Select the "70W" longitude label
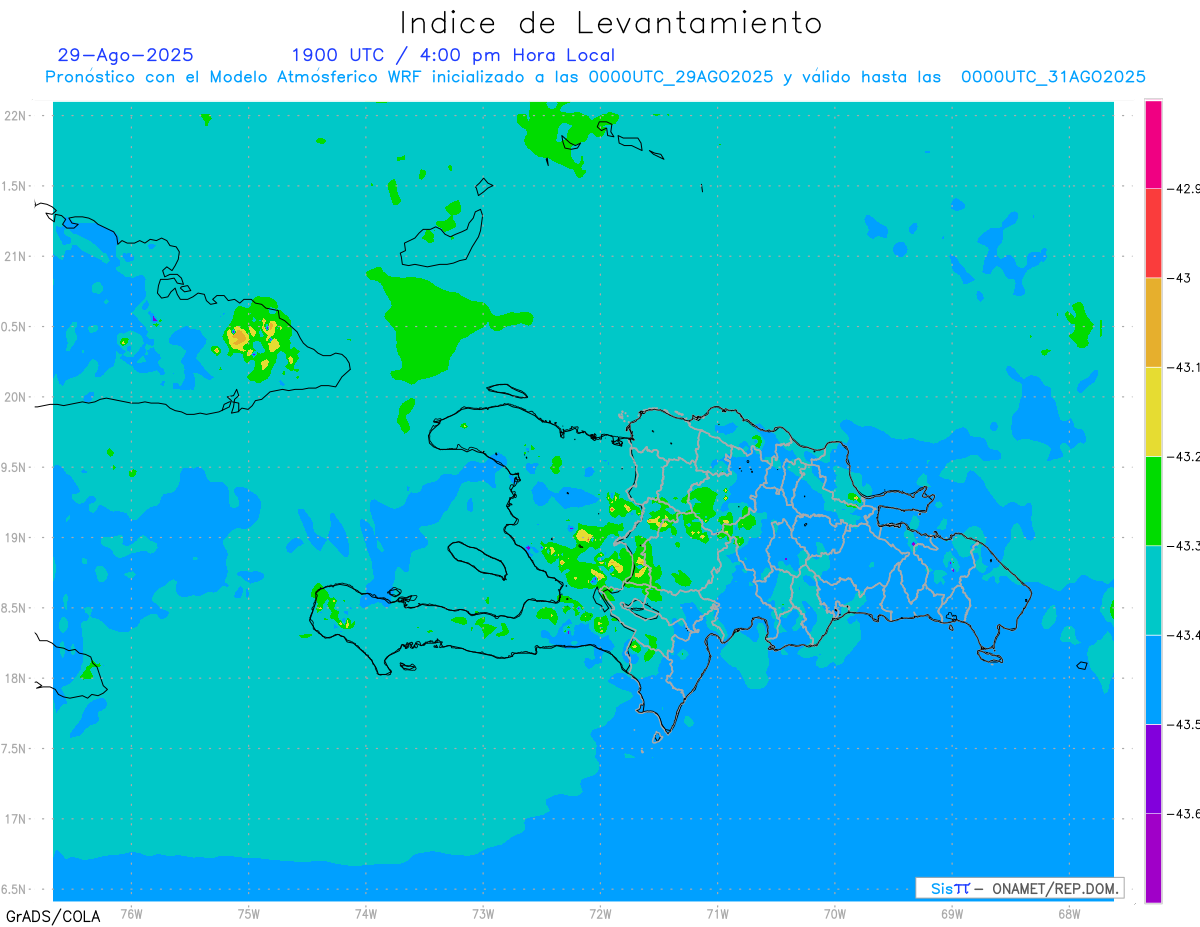Screen dimensions: 1200x927 tap(835, 912)
